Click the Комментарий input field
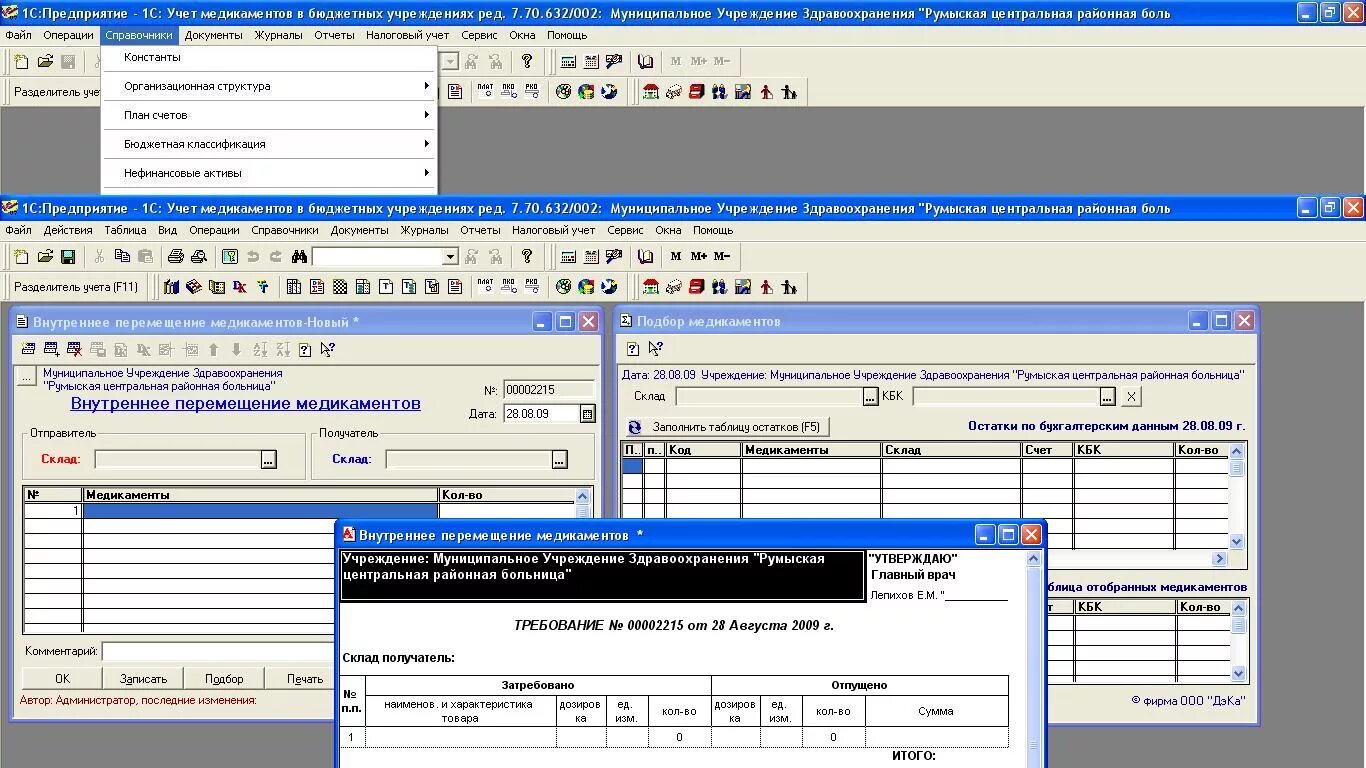This screenshot has height=768, width=1366. click(218, 651)
